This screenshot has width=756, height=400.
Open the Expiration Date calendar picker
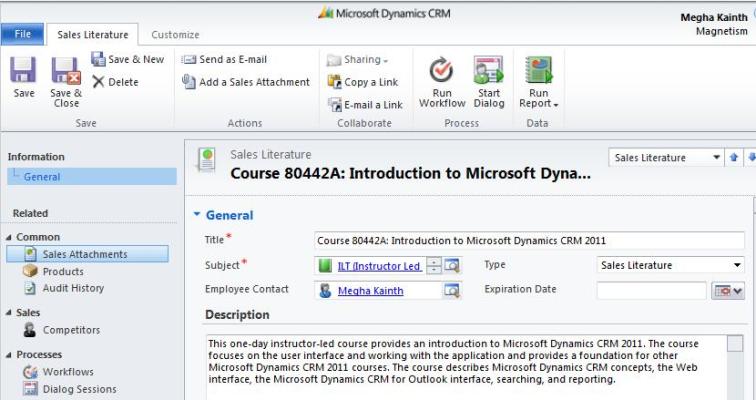tap(728, 291)
